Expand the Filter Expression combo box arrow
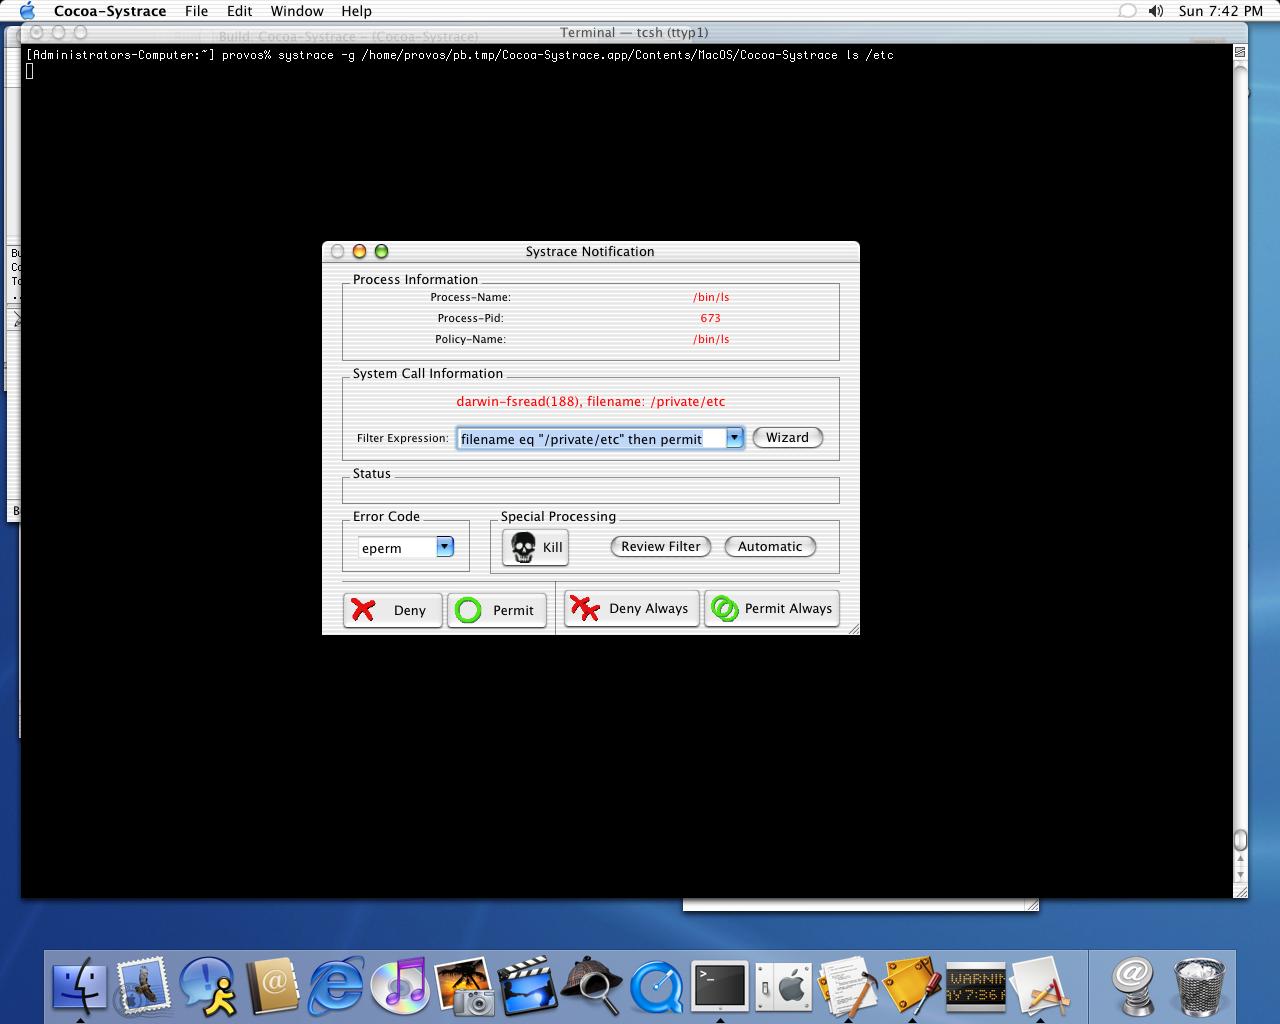Image resolution: width=1280 pixels, height=1024 pixels. click(734, 438)
